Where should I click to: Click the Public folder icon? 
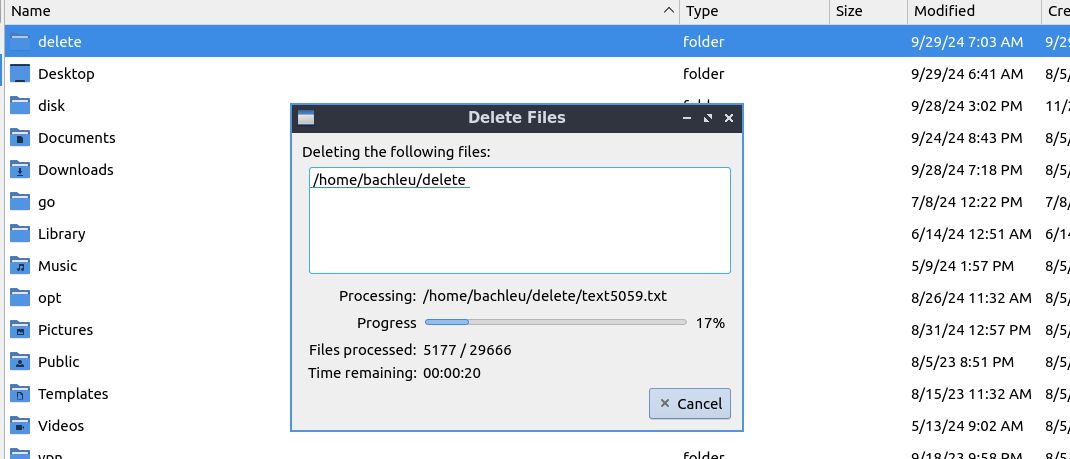(20, 362)
